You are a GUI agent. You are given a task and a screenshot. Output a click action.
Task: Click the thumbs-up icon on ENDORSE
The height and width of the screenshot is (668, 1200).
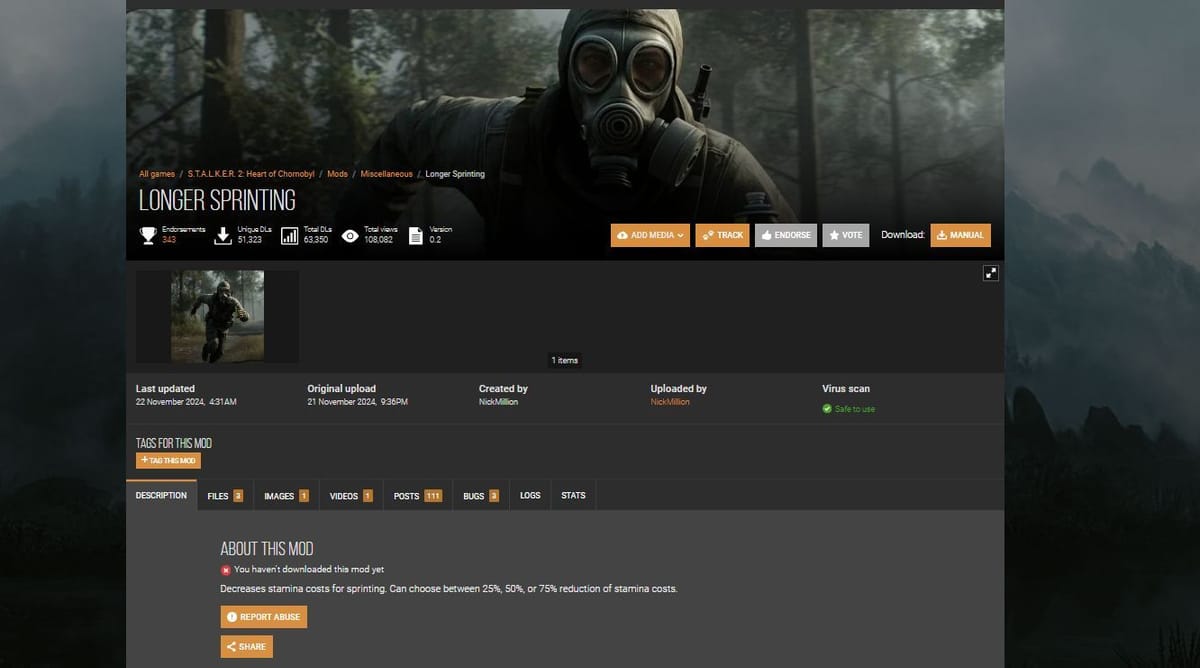click(765, 235)
